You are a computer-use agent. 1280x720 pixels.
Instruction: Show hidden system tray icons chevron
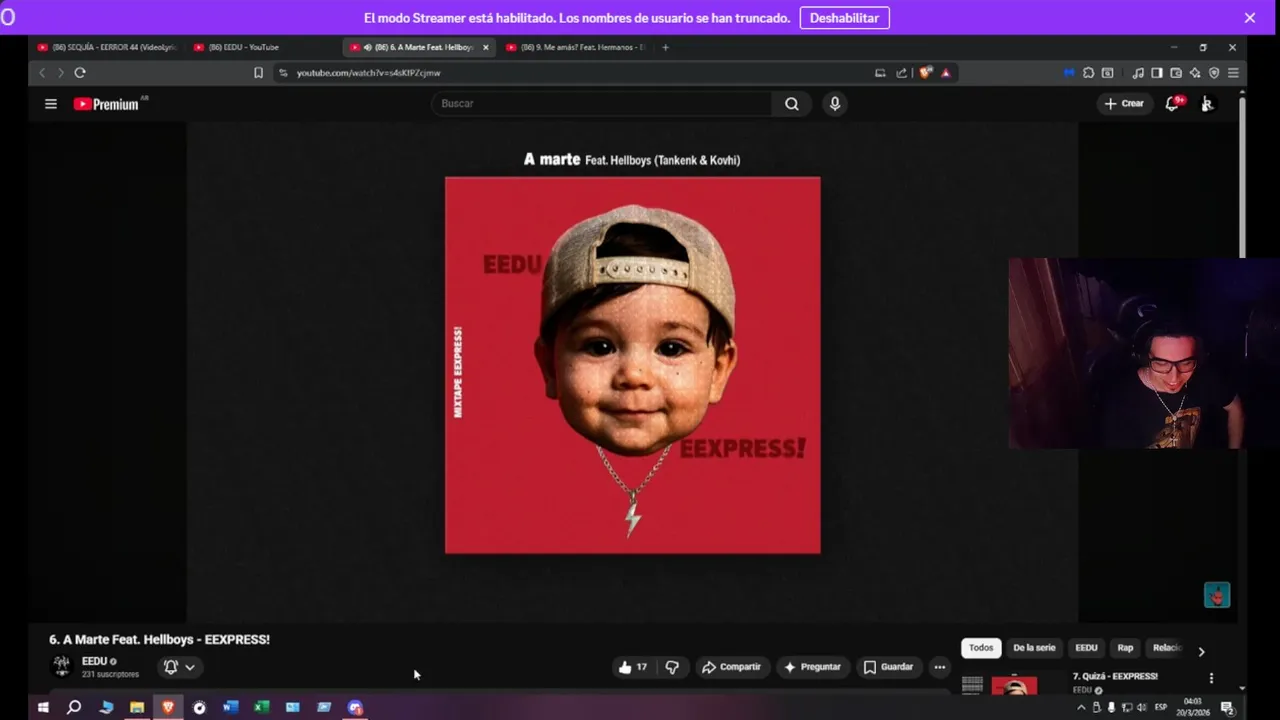tap(1081, 707)
